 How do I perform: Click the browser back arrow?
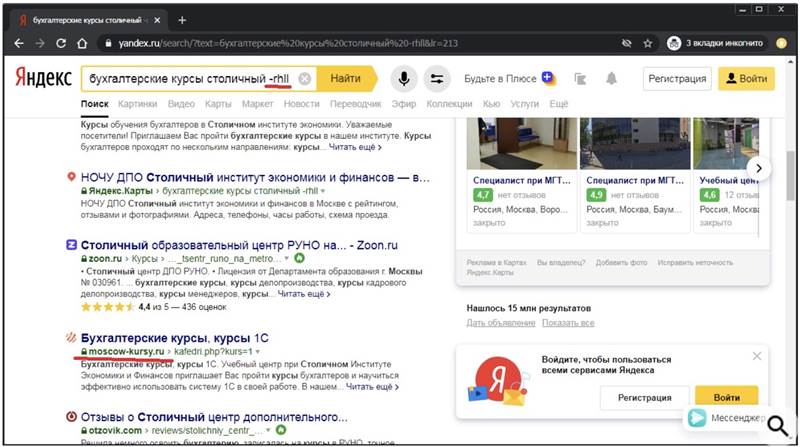tap(19, 43)
